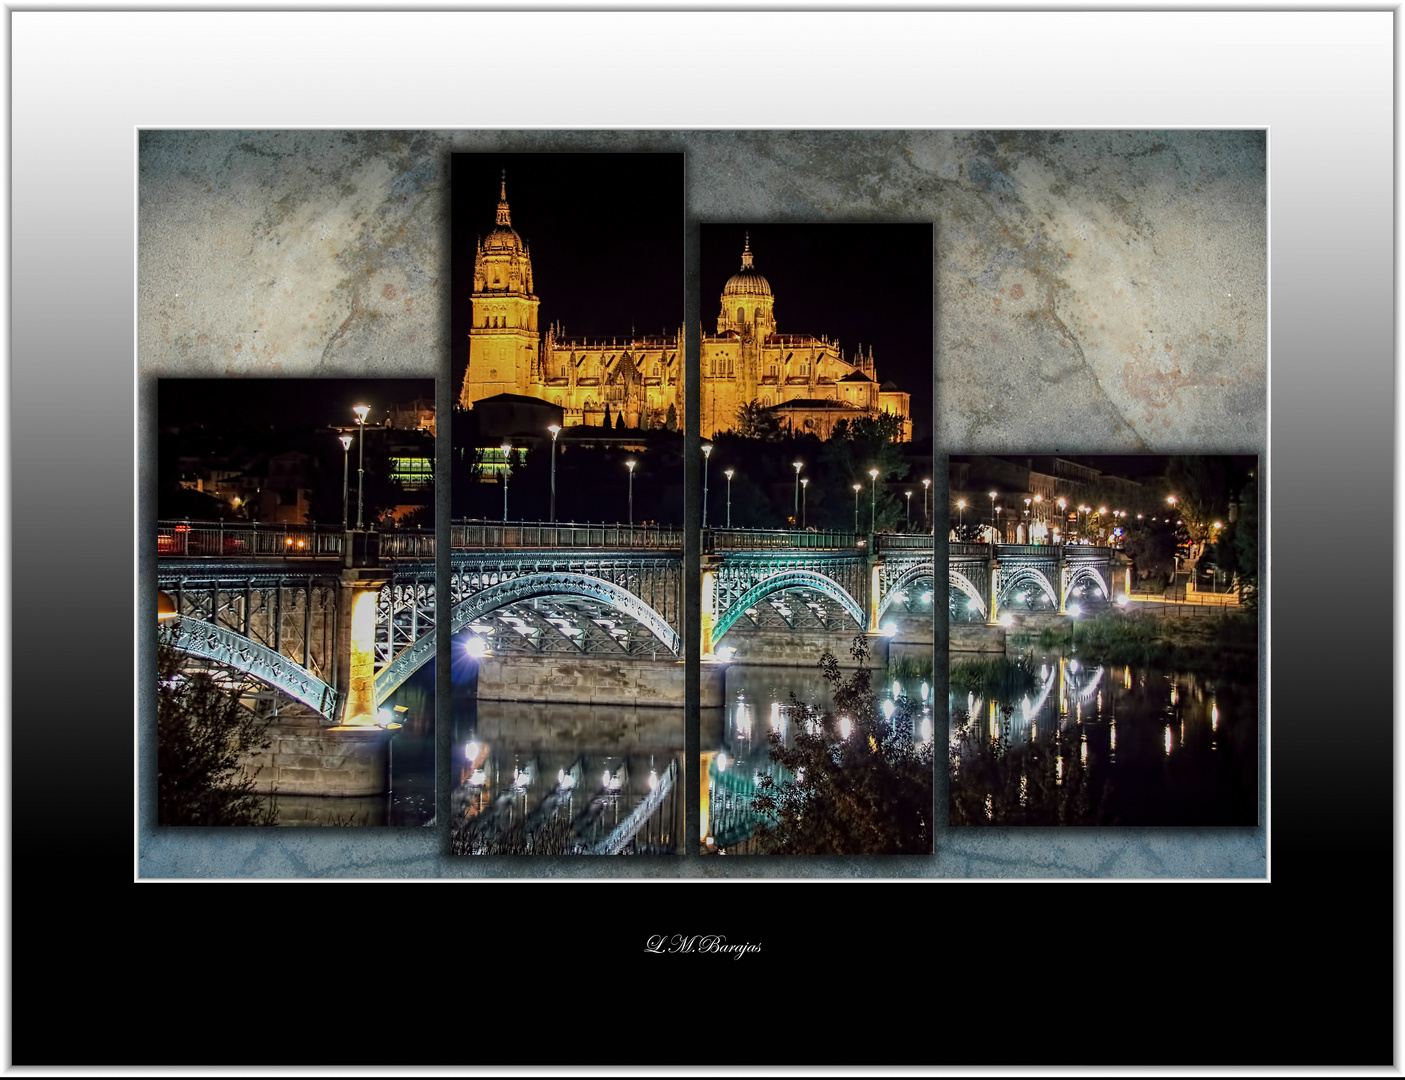Select the panel showing the cathedral dome

click(816, 538)
